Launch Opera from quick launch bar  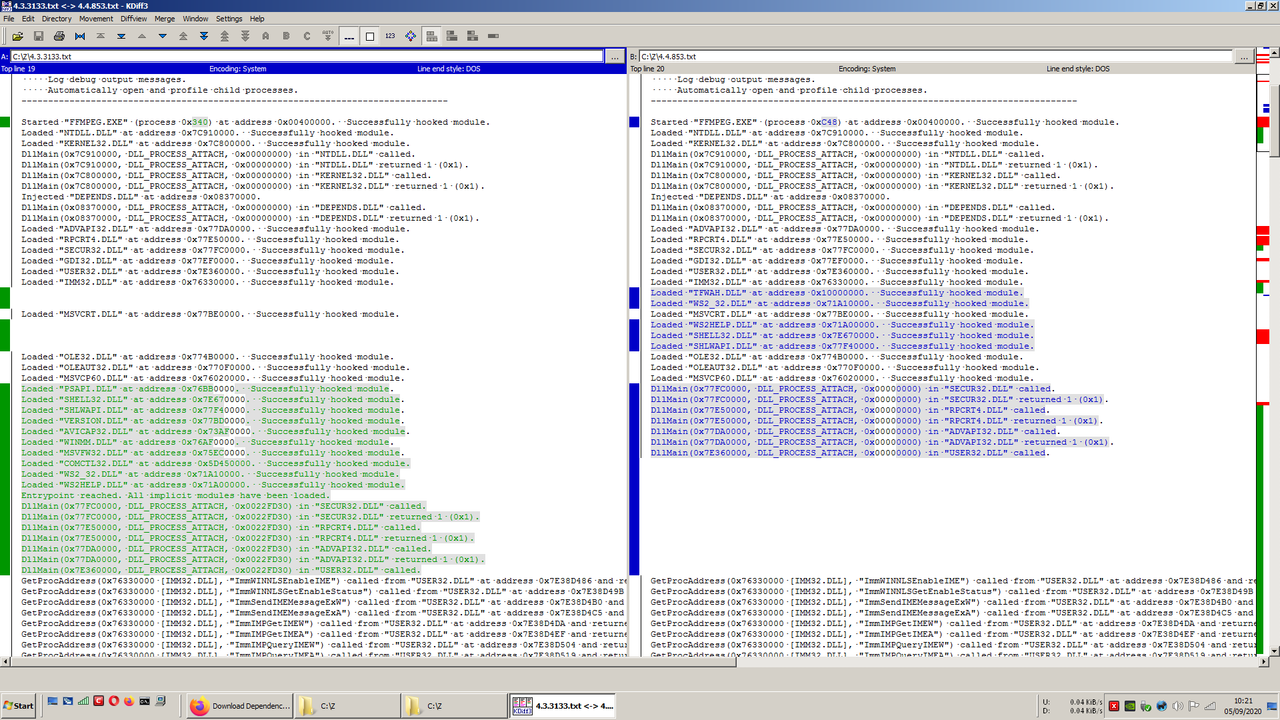click(114, 701)
